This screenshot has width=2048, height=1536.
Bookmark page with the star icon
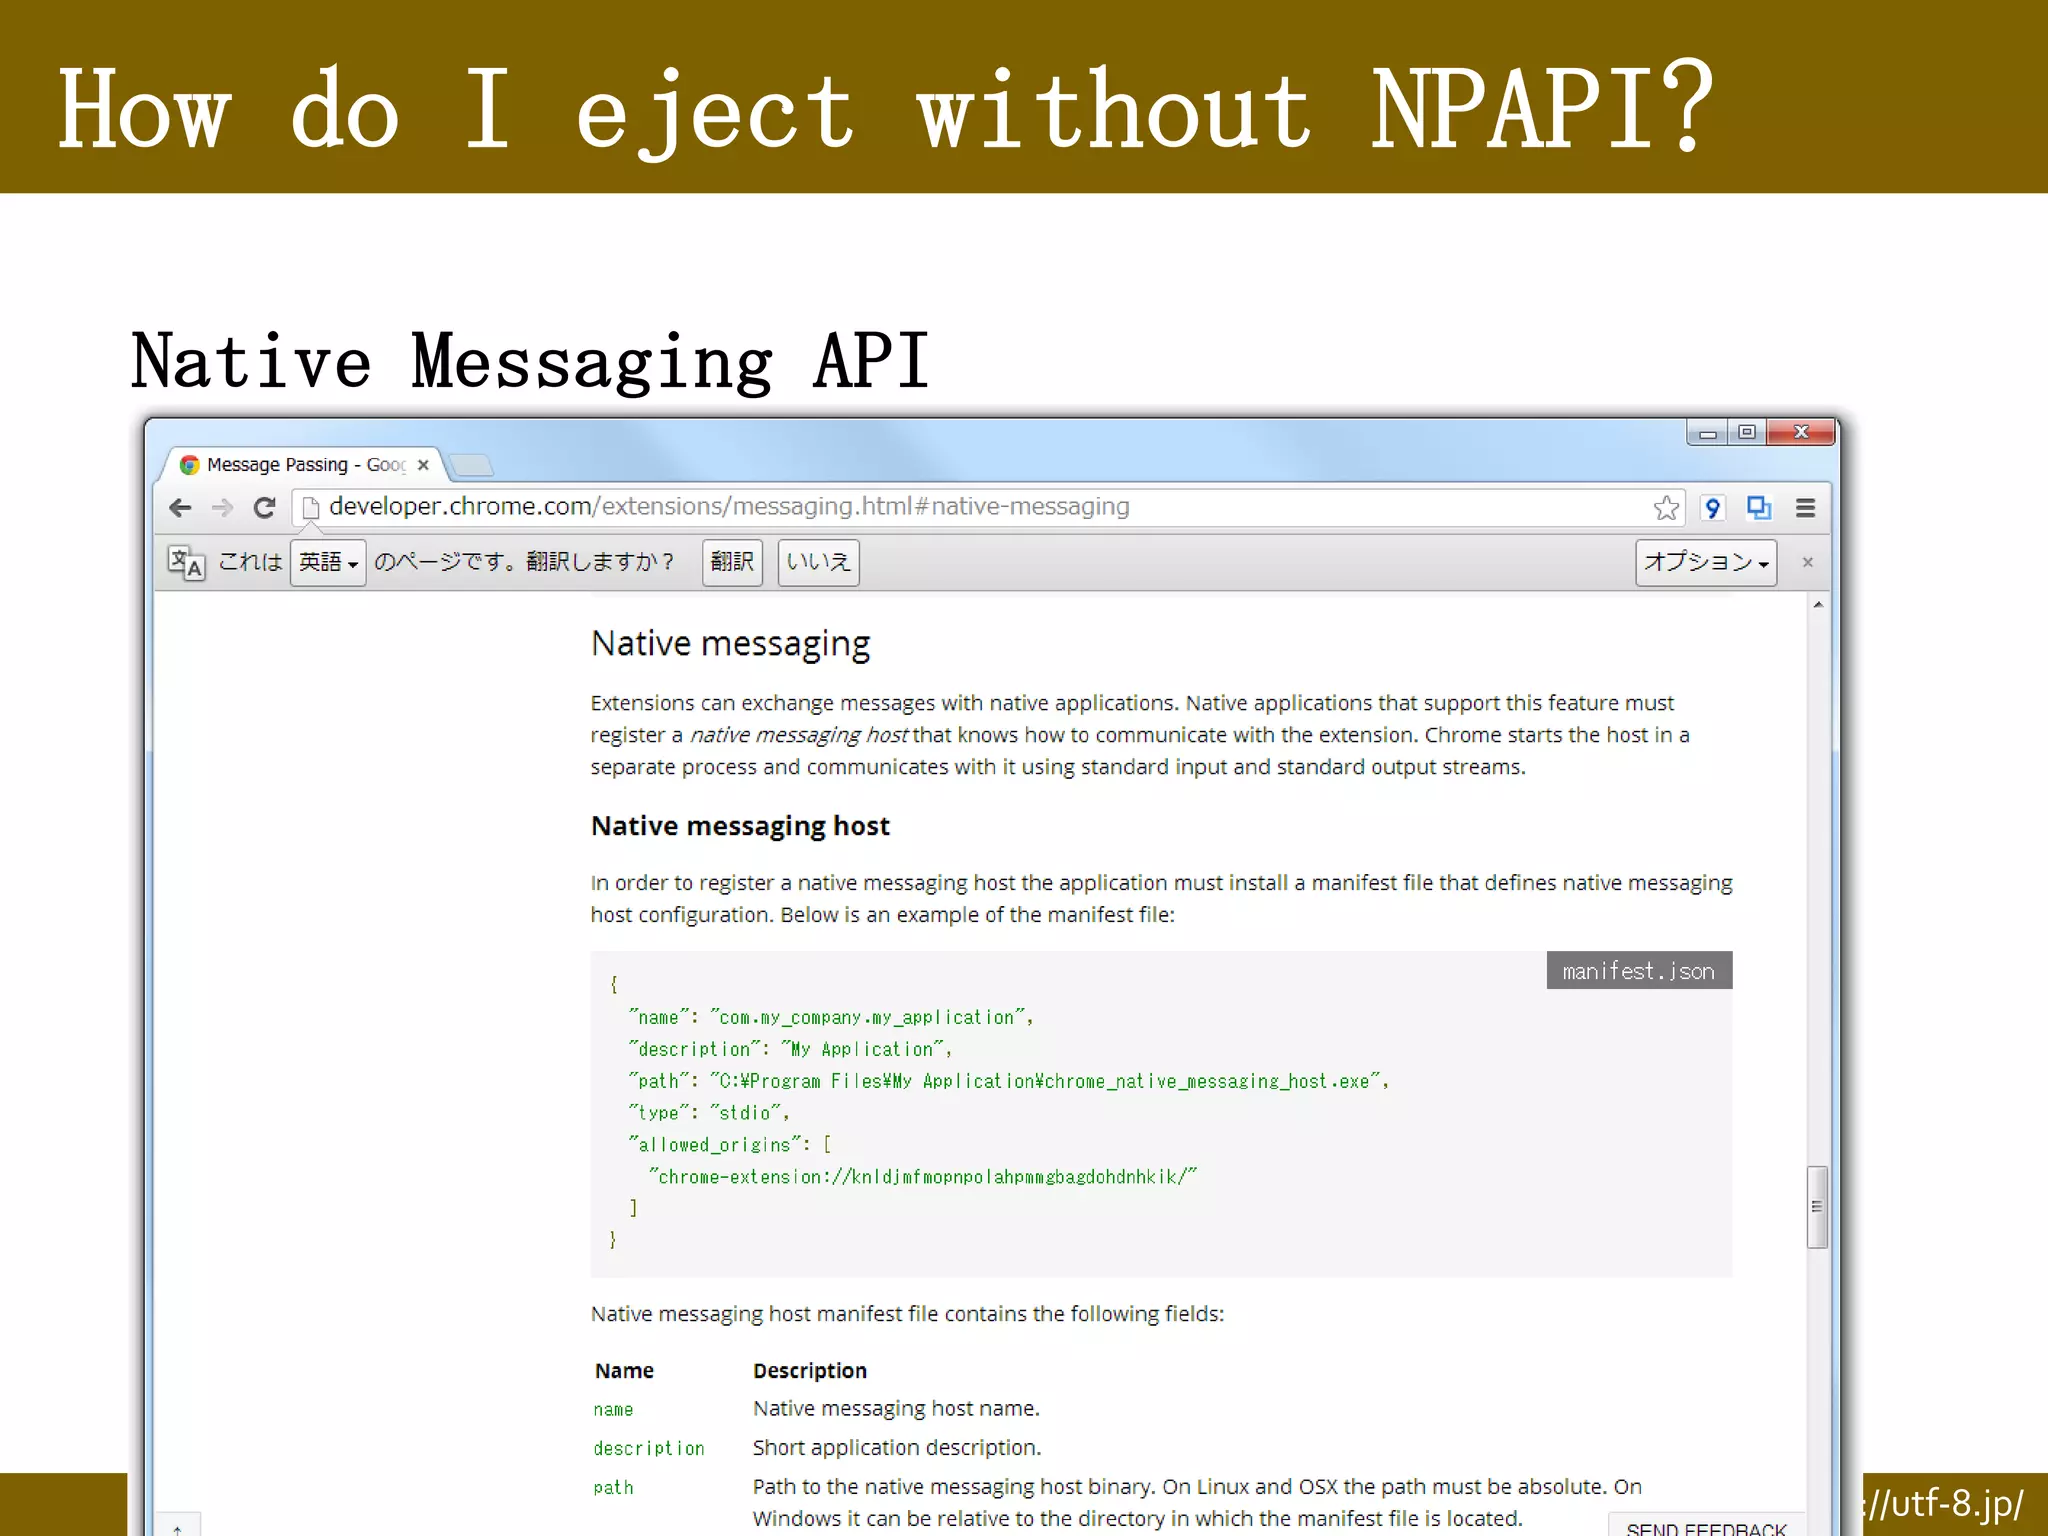click(1666, 508)
